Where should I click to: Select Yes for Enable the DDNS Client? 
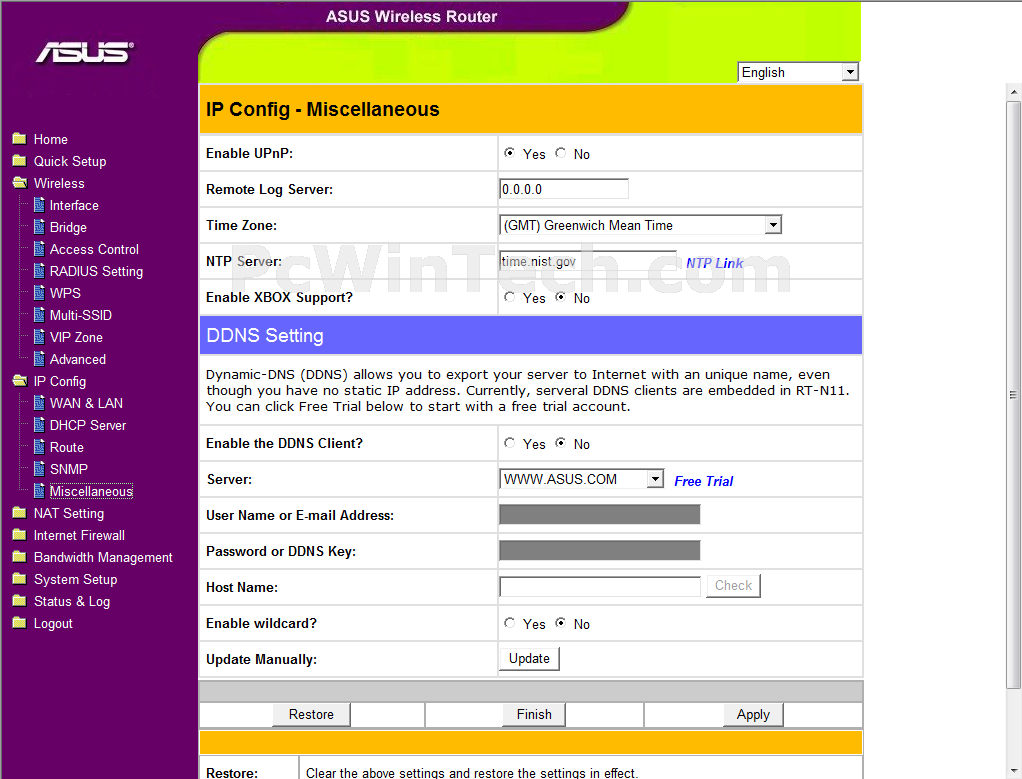pos(510,443)
